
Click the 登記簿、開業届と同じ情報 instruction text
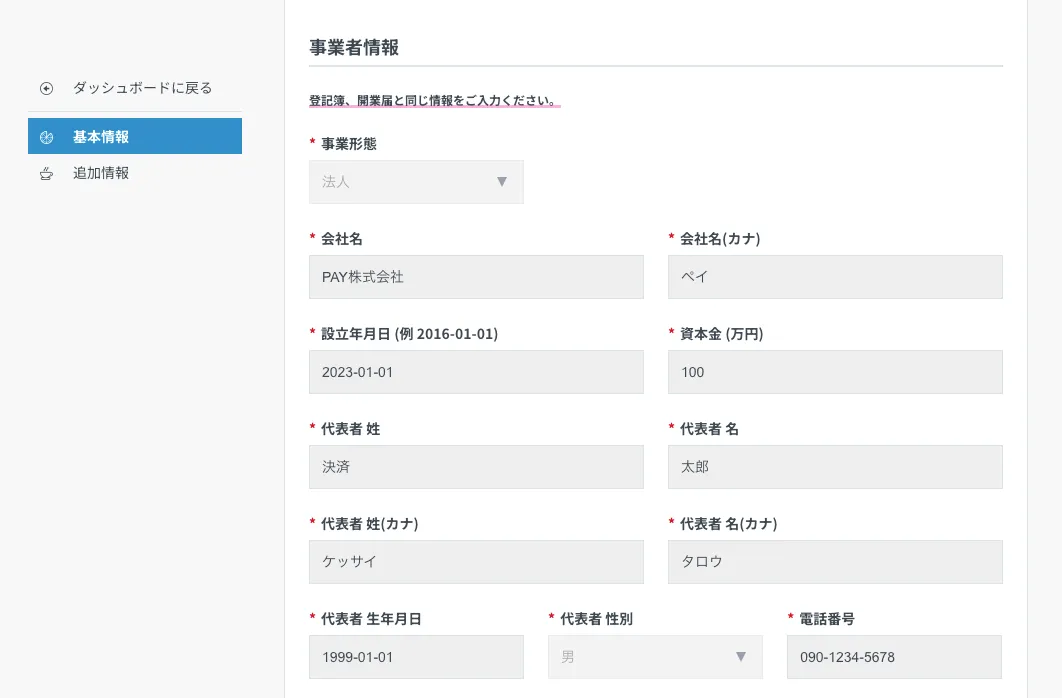coord(433,100)
